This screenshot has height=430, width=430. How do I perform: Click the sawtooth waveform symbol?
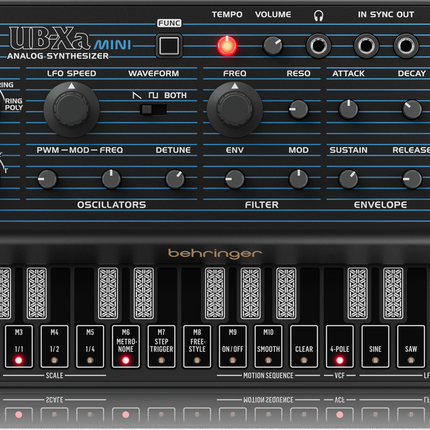point(137,96)
